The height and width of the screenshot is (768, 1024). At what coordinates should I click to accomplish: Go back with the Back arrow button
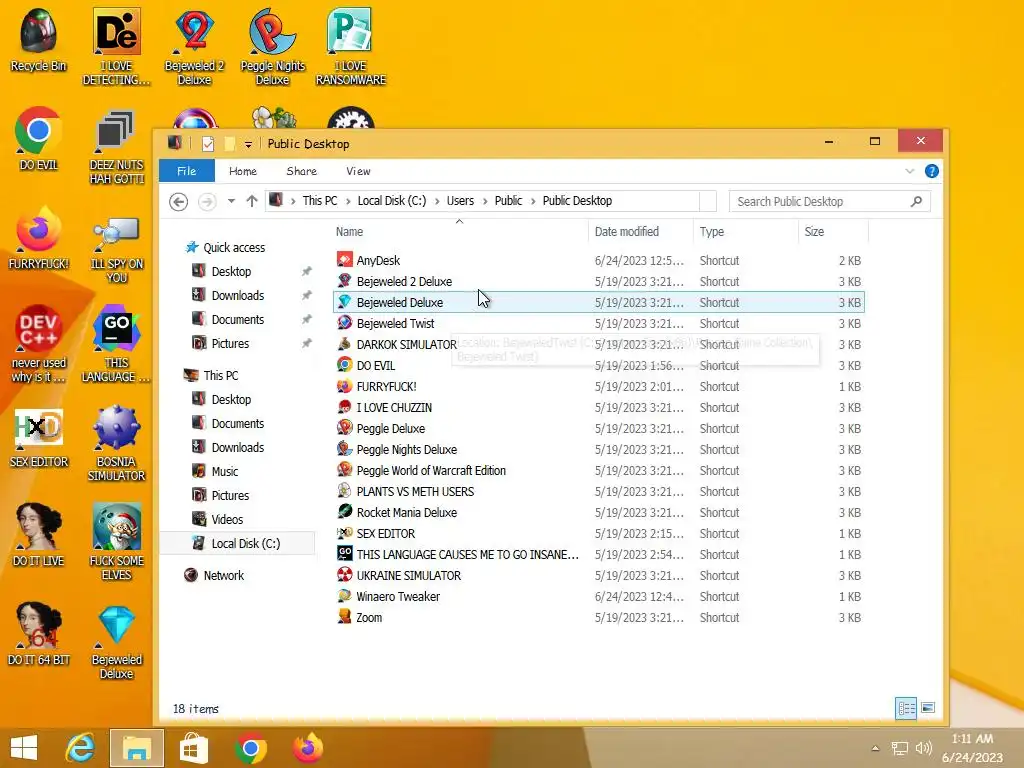coord(178,201)
